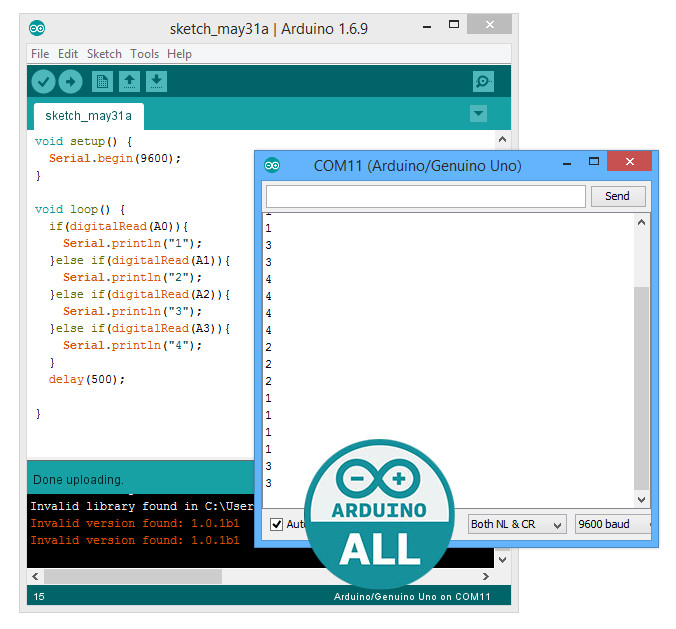Viewport: 676px width, 629px height.
Task: Open the File menu
Action: 40,54
